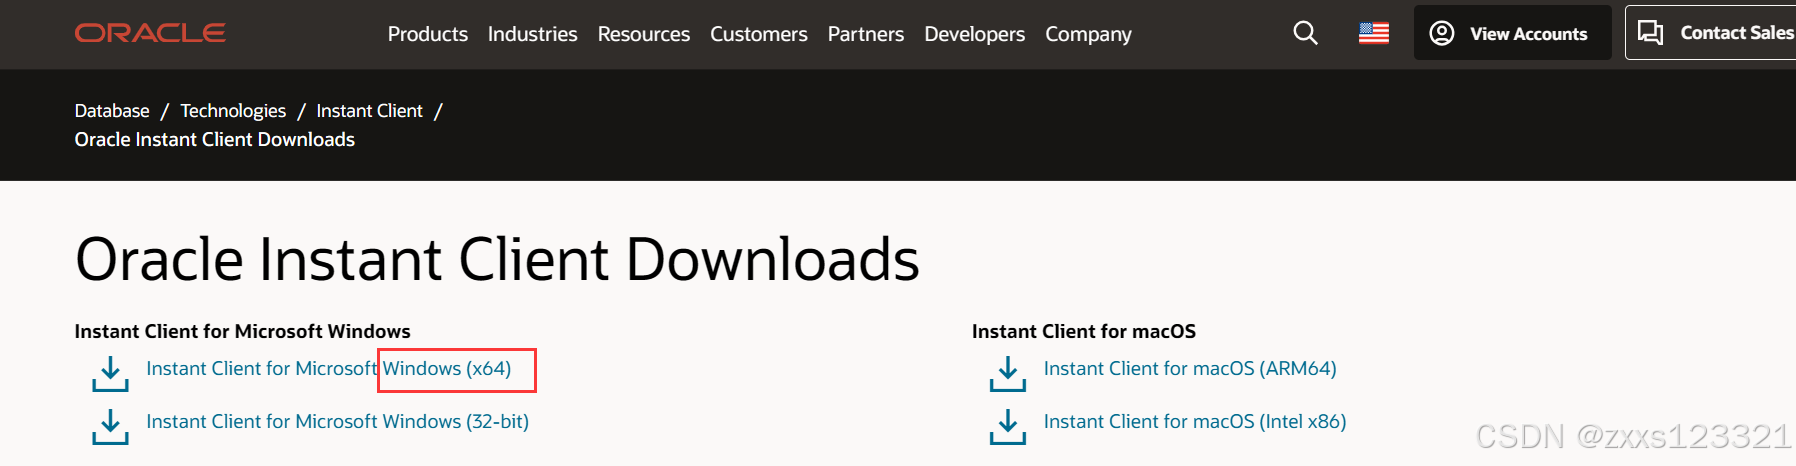
Task: Open the Partners menu
Action: tap(866, 34)
